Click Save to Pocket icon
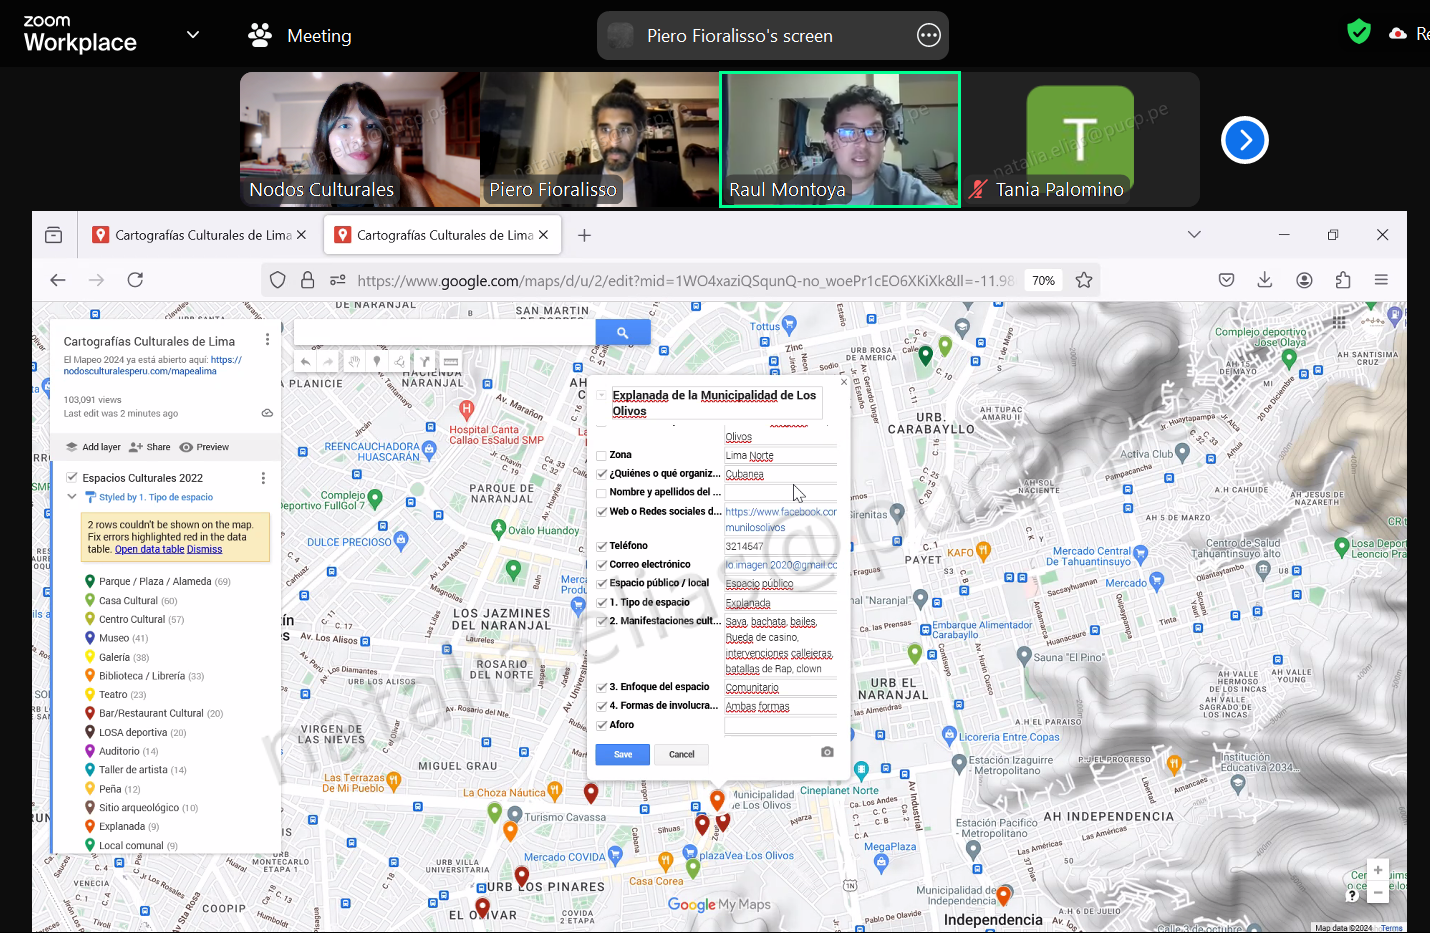The height and width of the screenshot is (933, 1430). click(1227, 280)
